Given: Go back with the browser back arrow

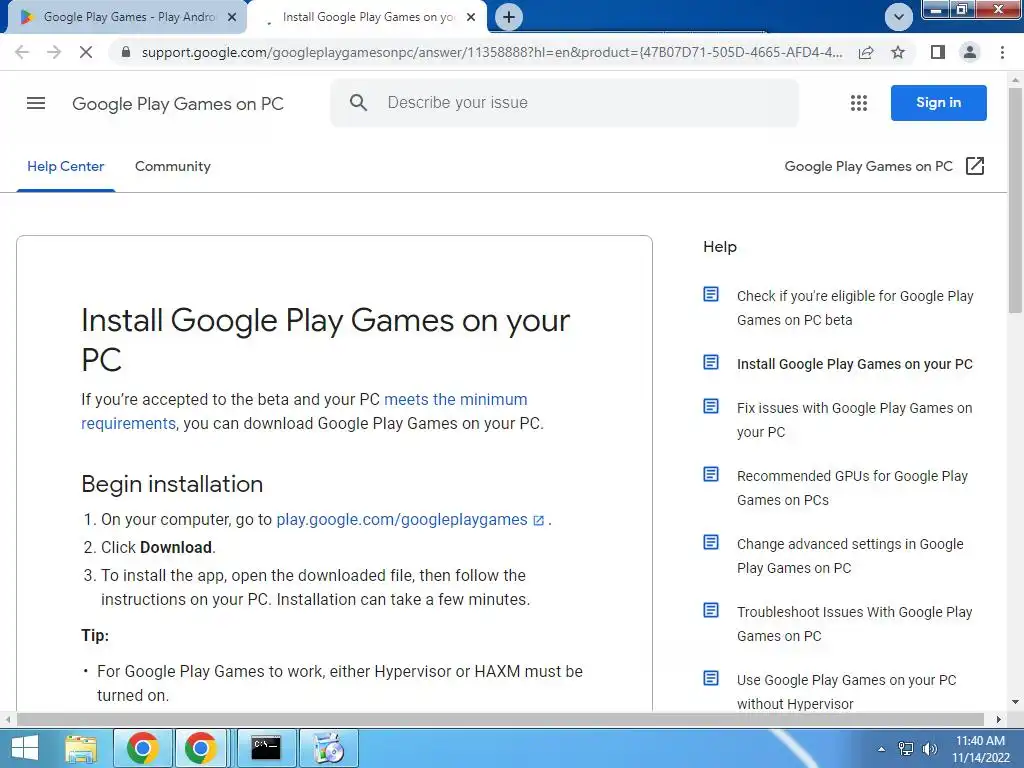Looking at the screenshot, I should pos(22,52).
